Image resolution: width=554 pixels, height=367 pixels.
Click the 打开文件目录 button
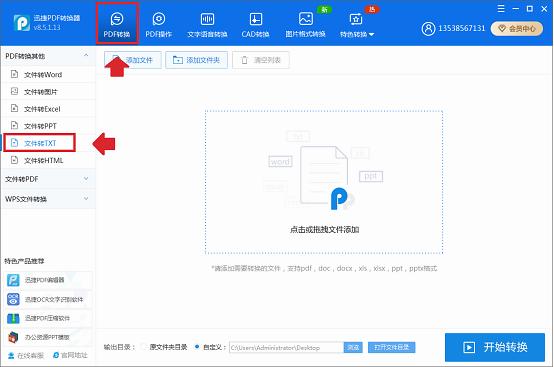coord(391,348)
